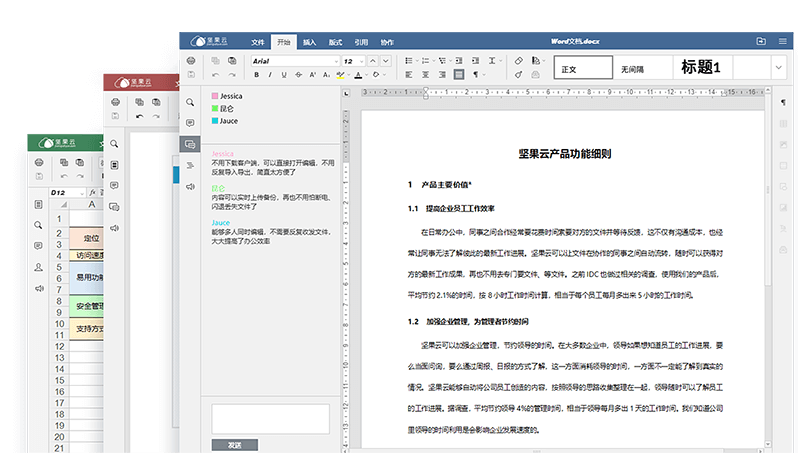Click the undo arrow in Word toolbar

[x=215, y=75]
